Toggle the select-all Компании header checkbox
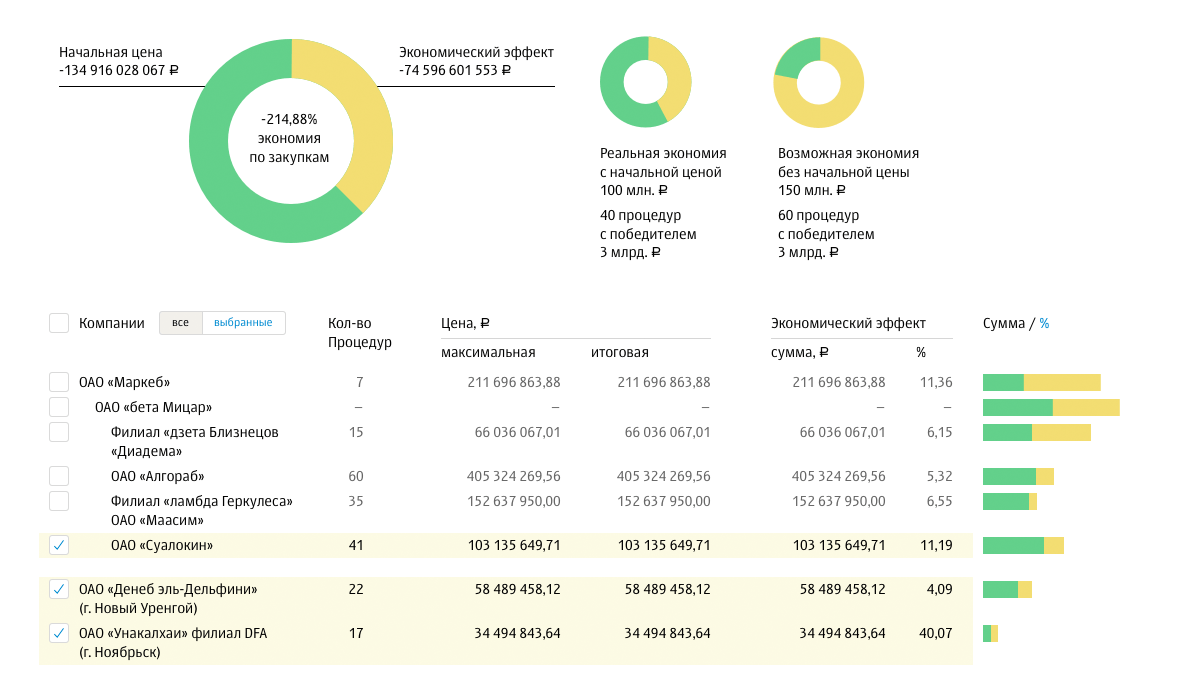The image size is (1200, 680). click(x=59, y=323)
